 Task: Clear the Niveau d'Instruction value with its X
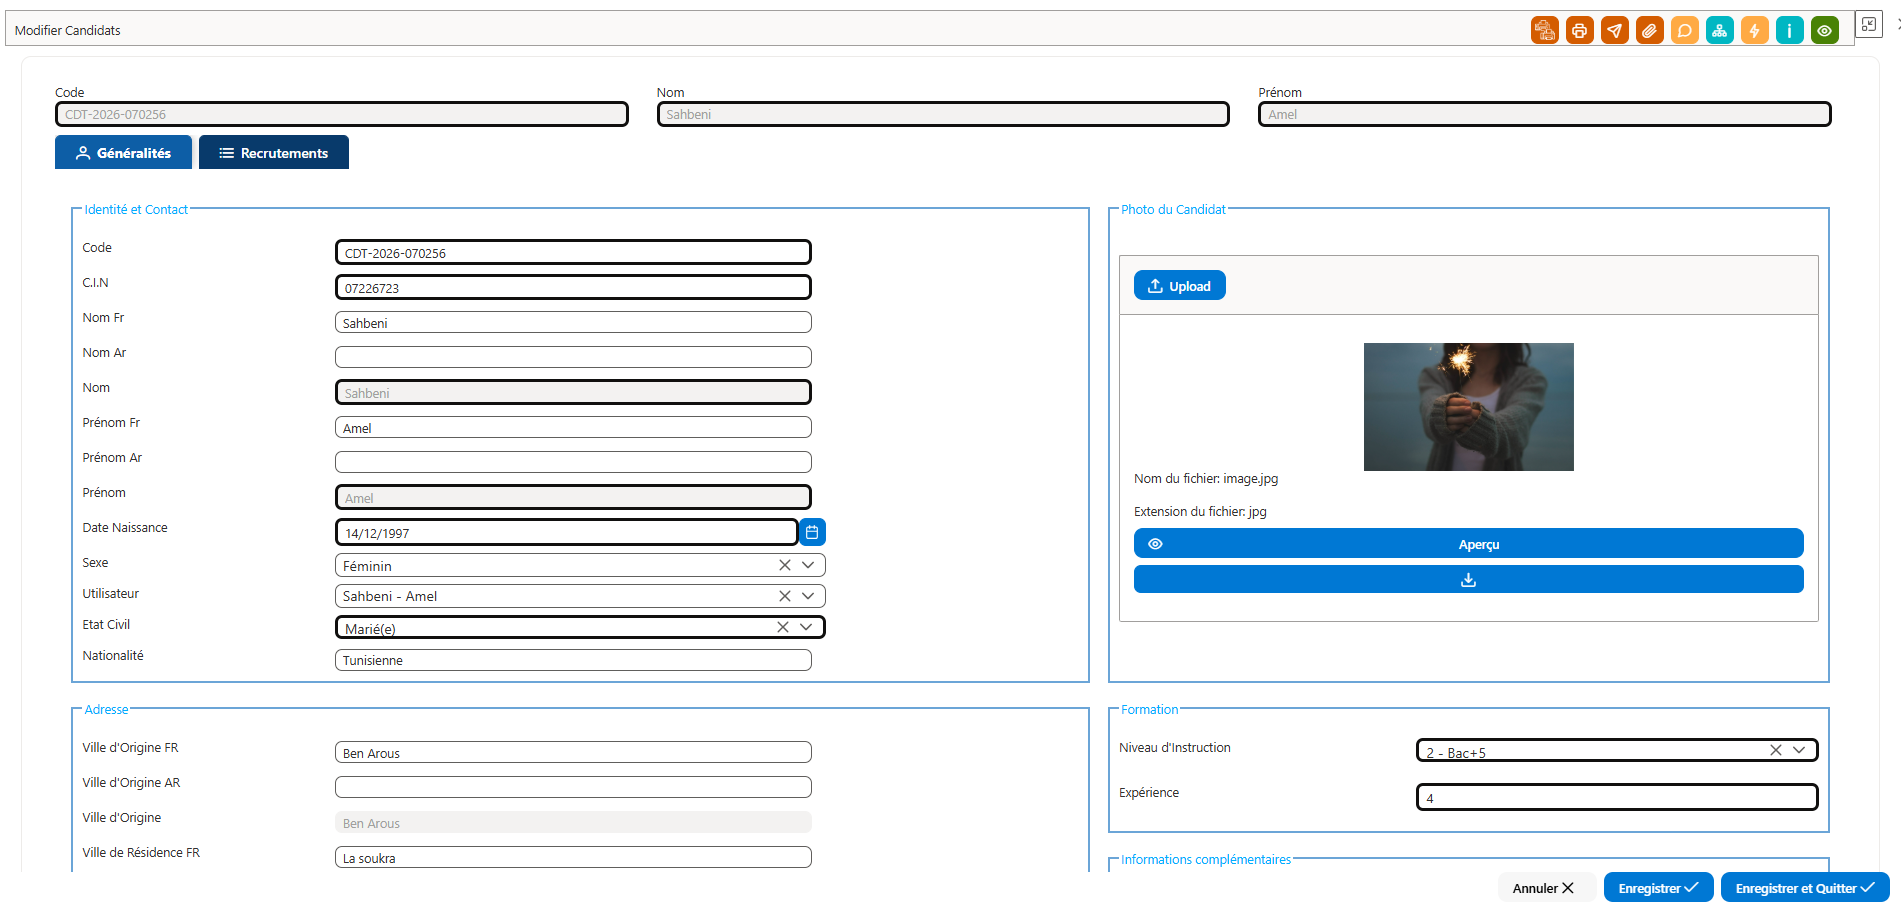coord(1776,750)
